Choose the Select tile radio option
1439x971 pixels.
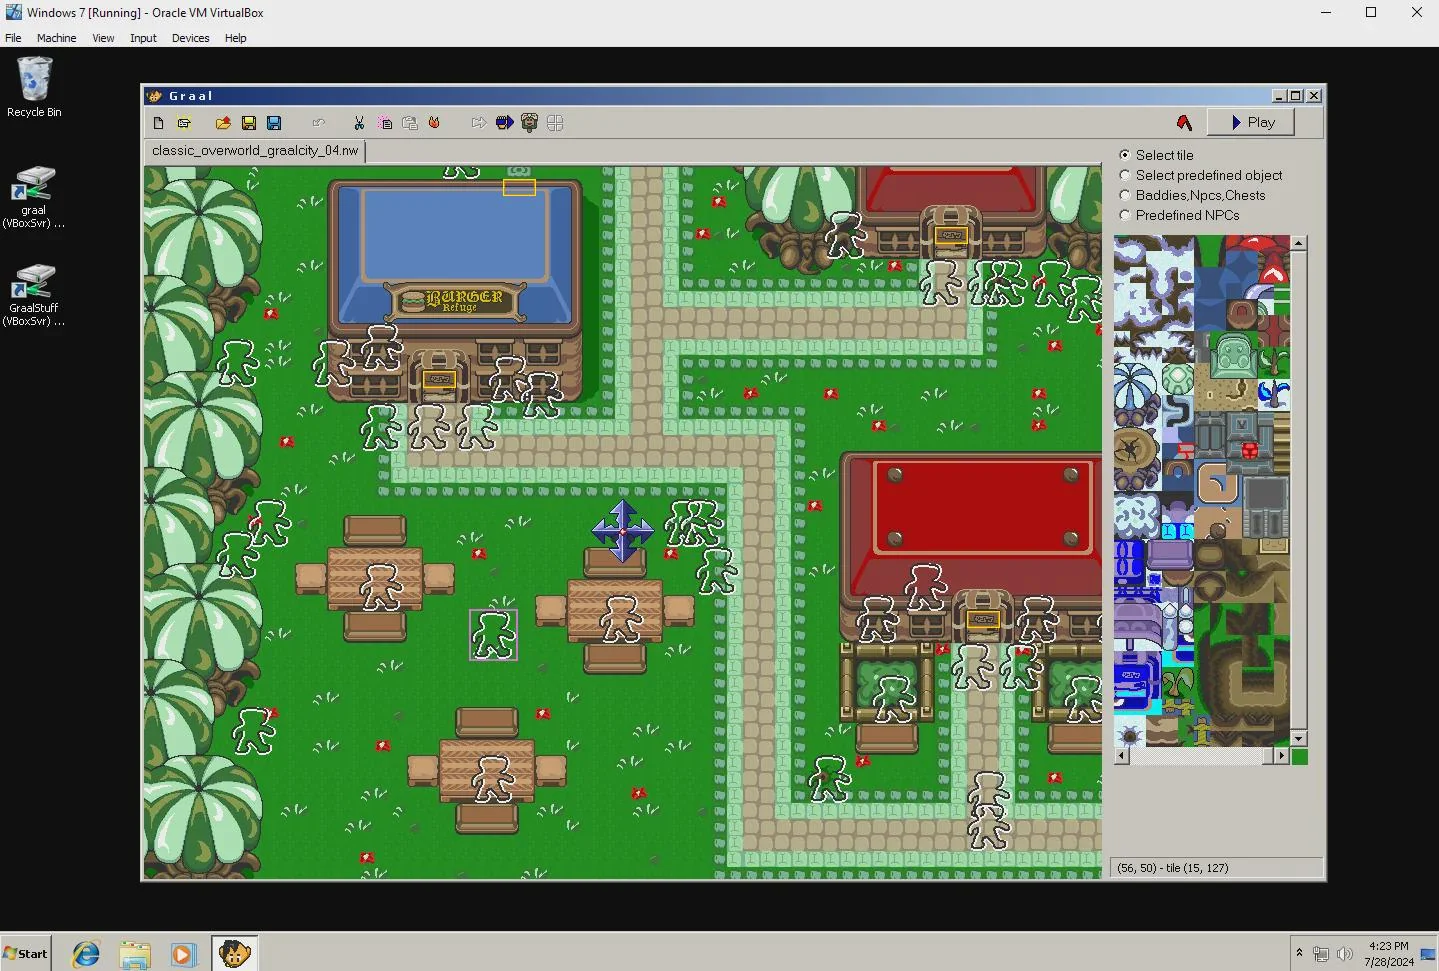1156,155
